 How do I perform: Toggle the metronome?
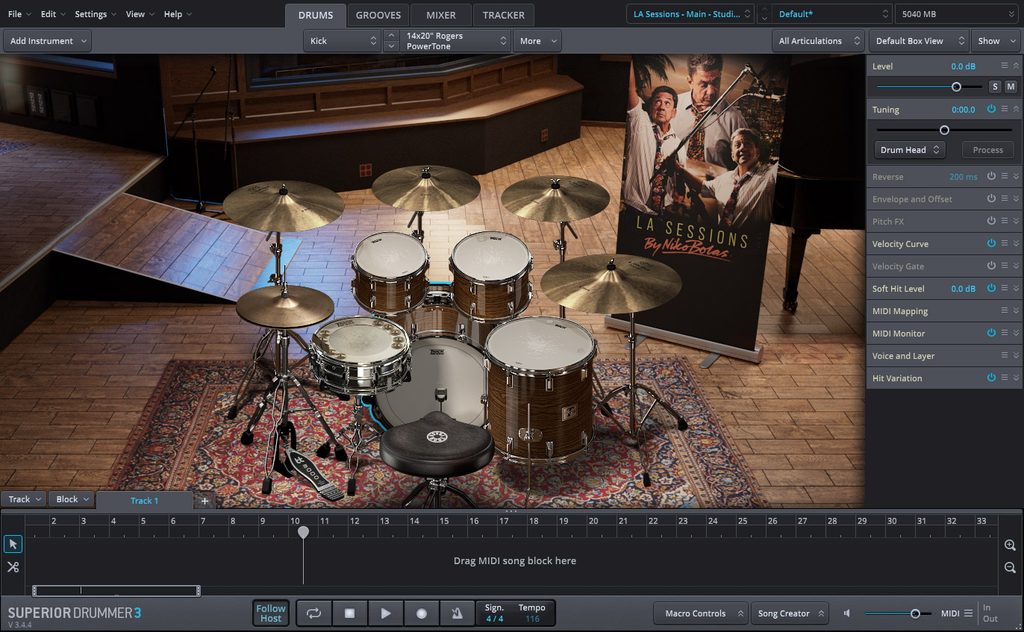point(457,613)
